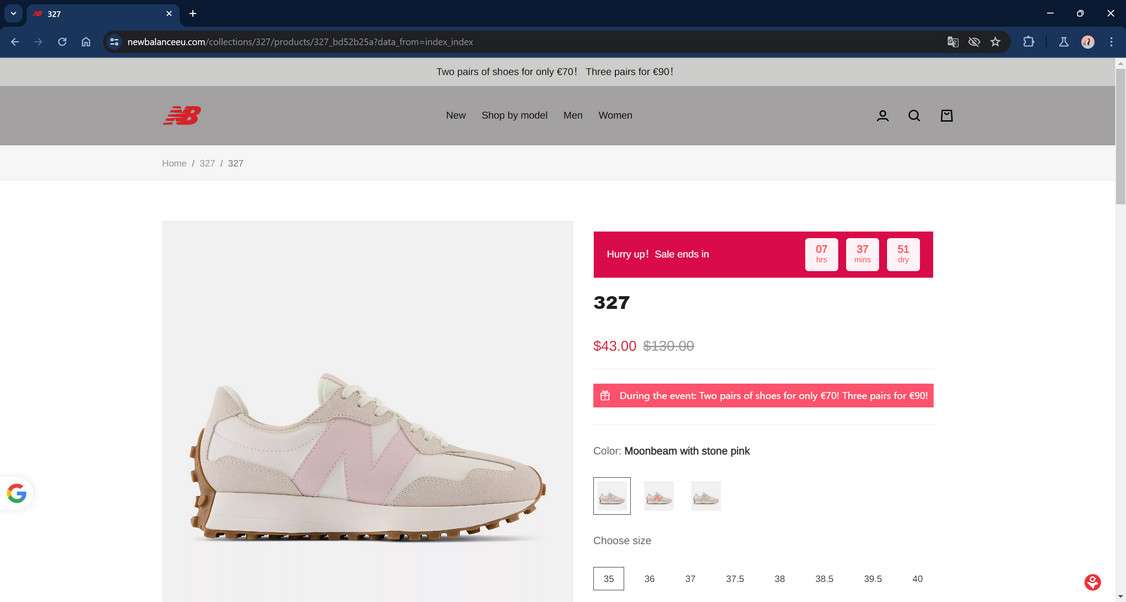This screenshot has height=602, width=1126.
Task: Click the New Balance logo
Action: (x=182, y=116)
